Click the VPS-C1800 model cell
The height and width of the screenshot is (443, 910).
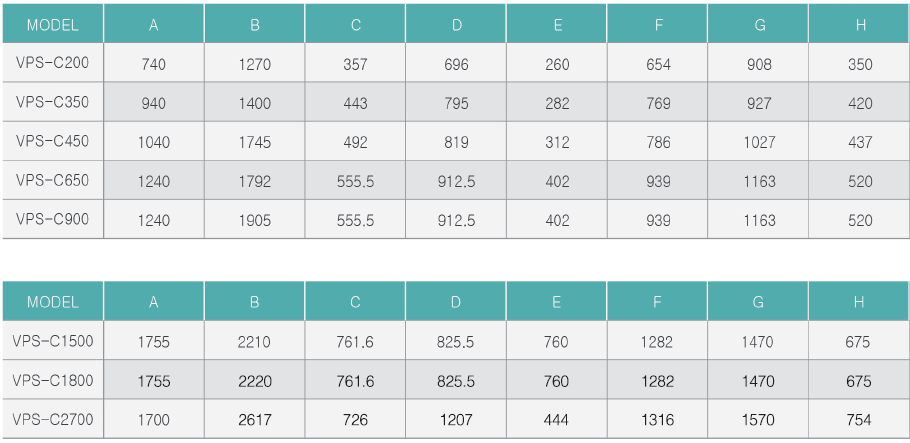tap(53, 380)
